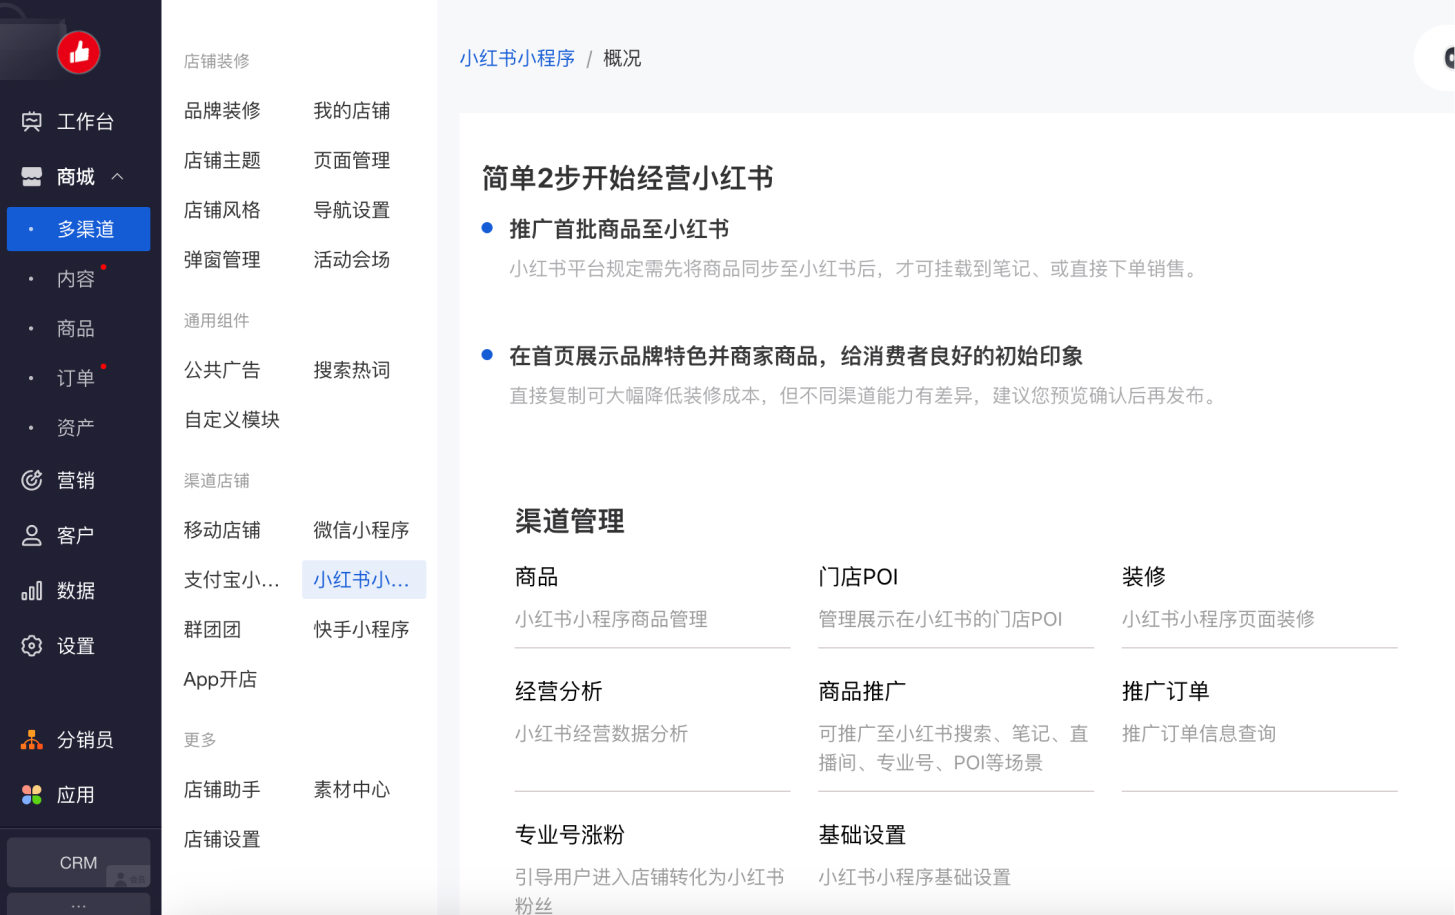
Task: Click the red thumbs-up logo icon
Action: [x=79, y=52]
